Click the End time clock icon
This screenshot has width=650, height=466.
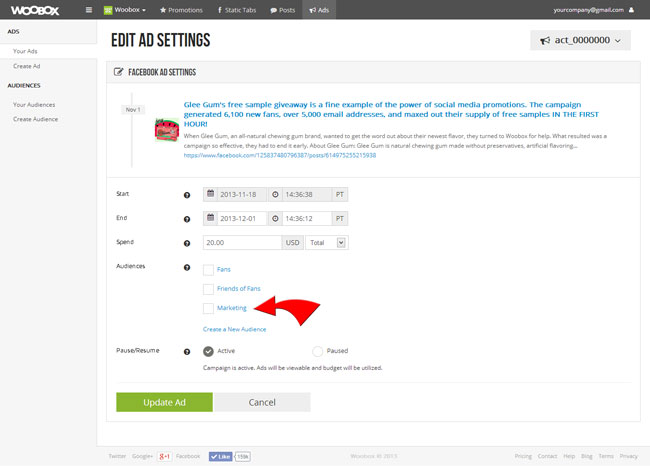[275, 218]
